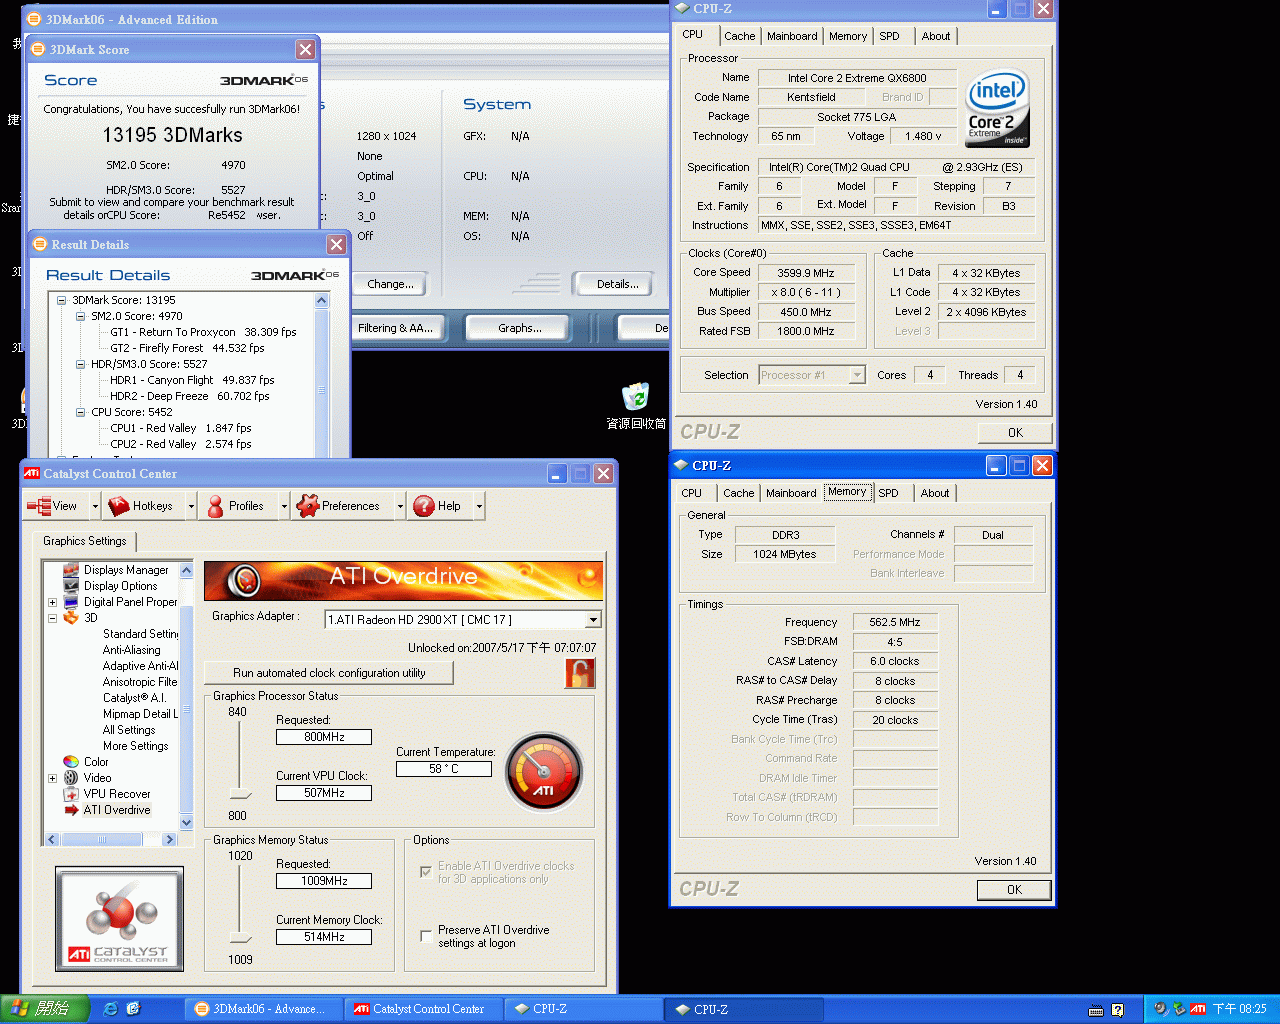This screenshot has width=1280, height=1024.
Task: Click Run automated clock configuration utility
Action: [329, 673]
